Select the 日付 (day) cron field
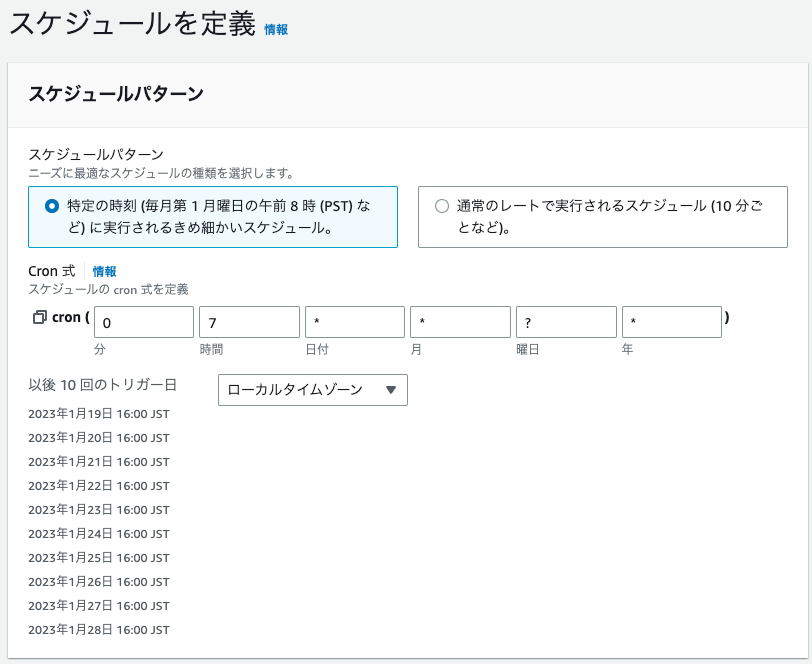Image resolution: width=812 pixels, height=664 pixels. [x=354, y=321]
